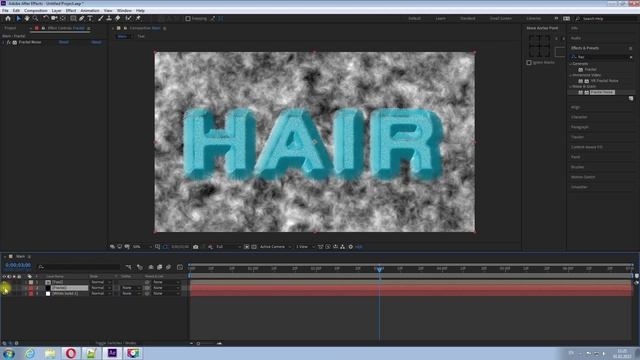Toggle the fx switch for Fractal Noise effect
This screenshot has height=360, width=640.
(9, 42)
